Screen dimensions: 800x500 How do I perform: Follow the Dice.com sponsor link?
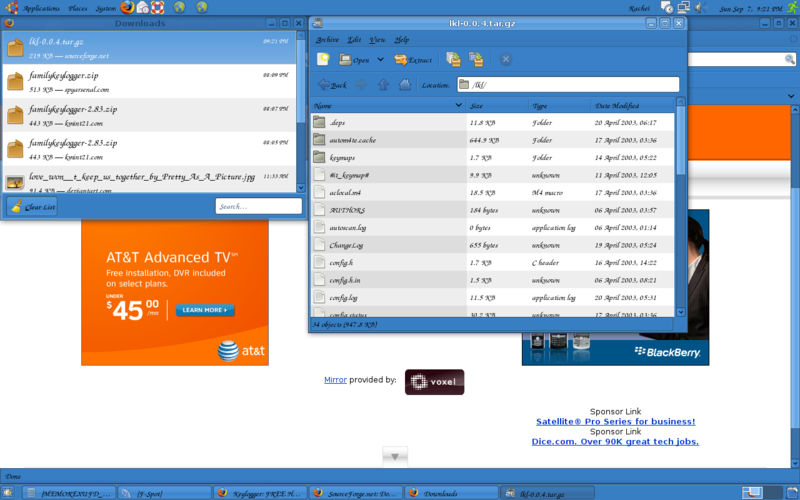click(615, 441)
